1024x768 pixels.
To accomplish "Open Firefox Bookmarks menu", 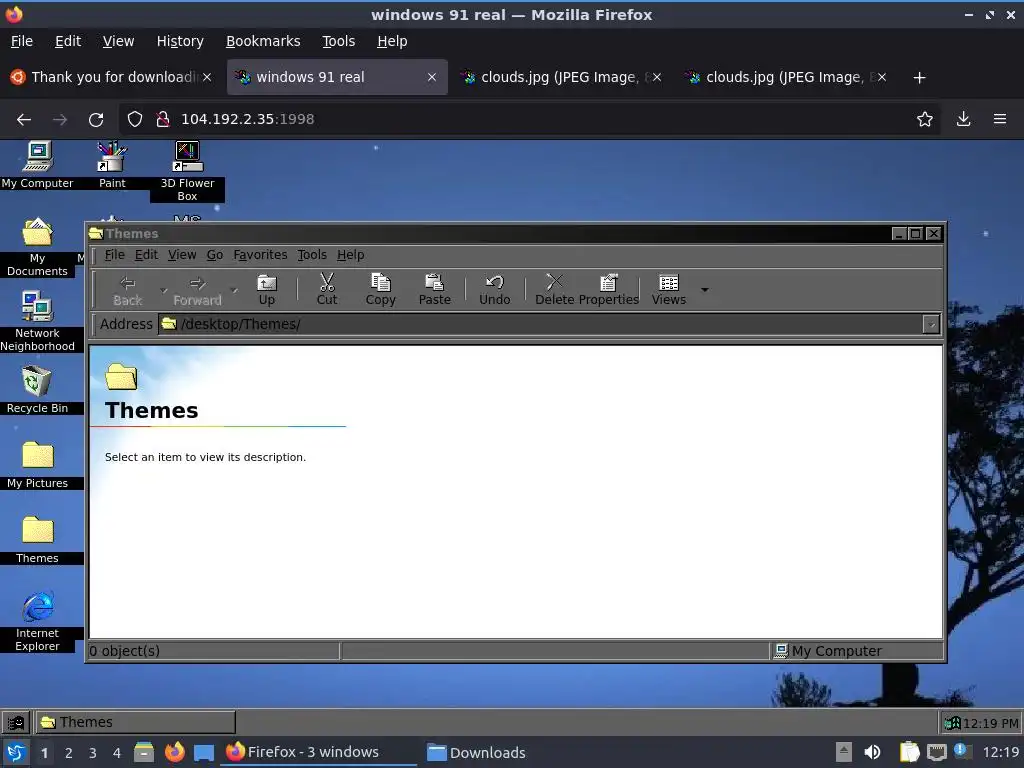I will click(x=263, y=41).
